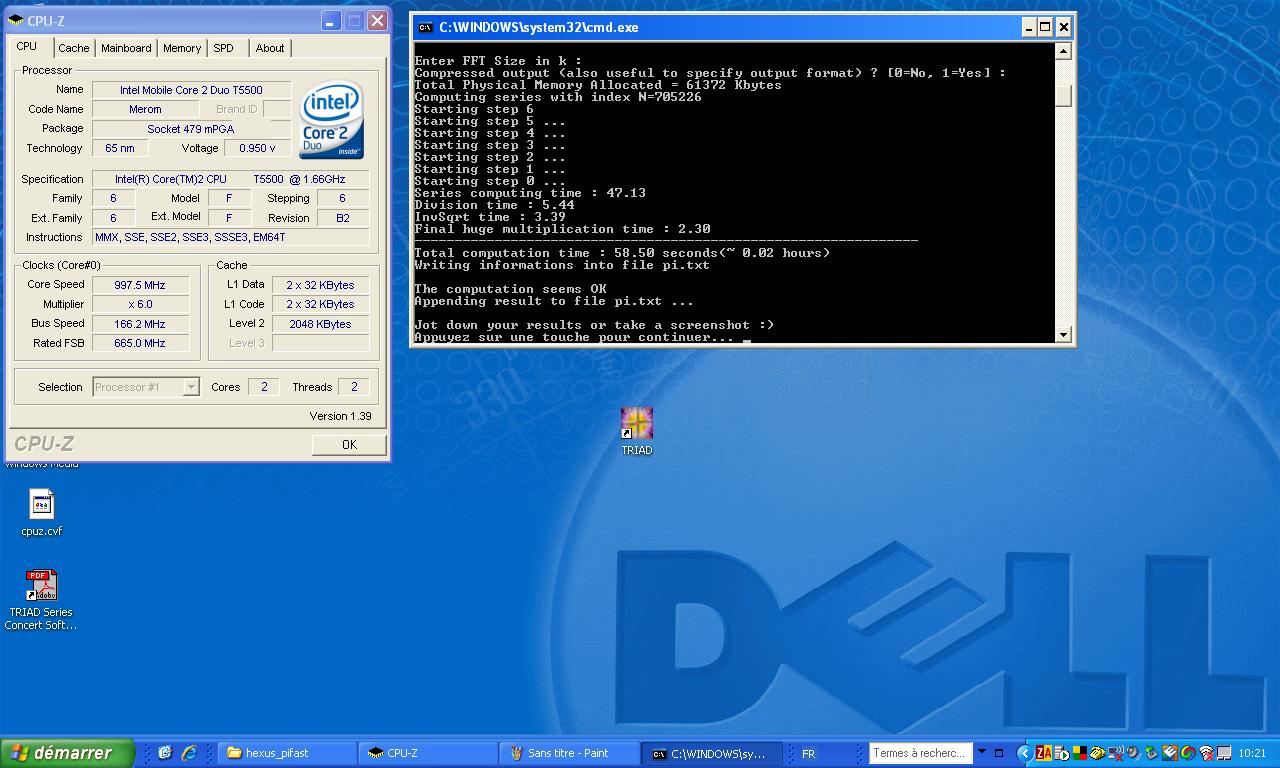Click the OK button in CPU-Z

349,444
